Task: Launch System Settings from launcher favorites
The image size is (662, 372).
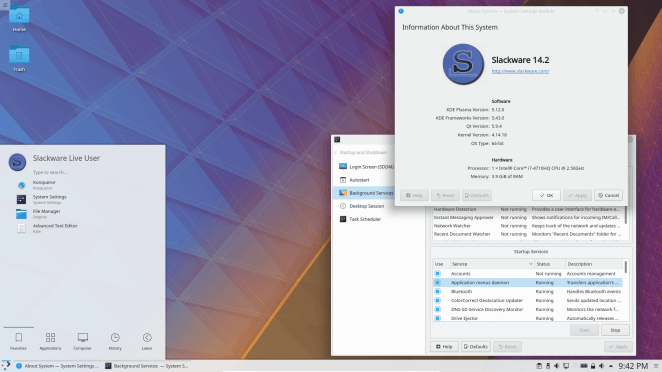Action: click(x=49, y=199)
